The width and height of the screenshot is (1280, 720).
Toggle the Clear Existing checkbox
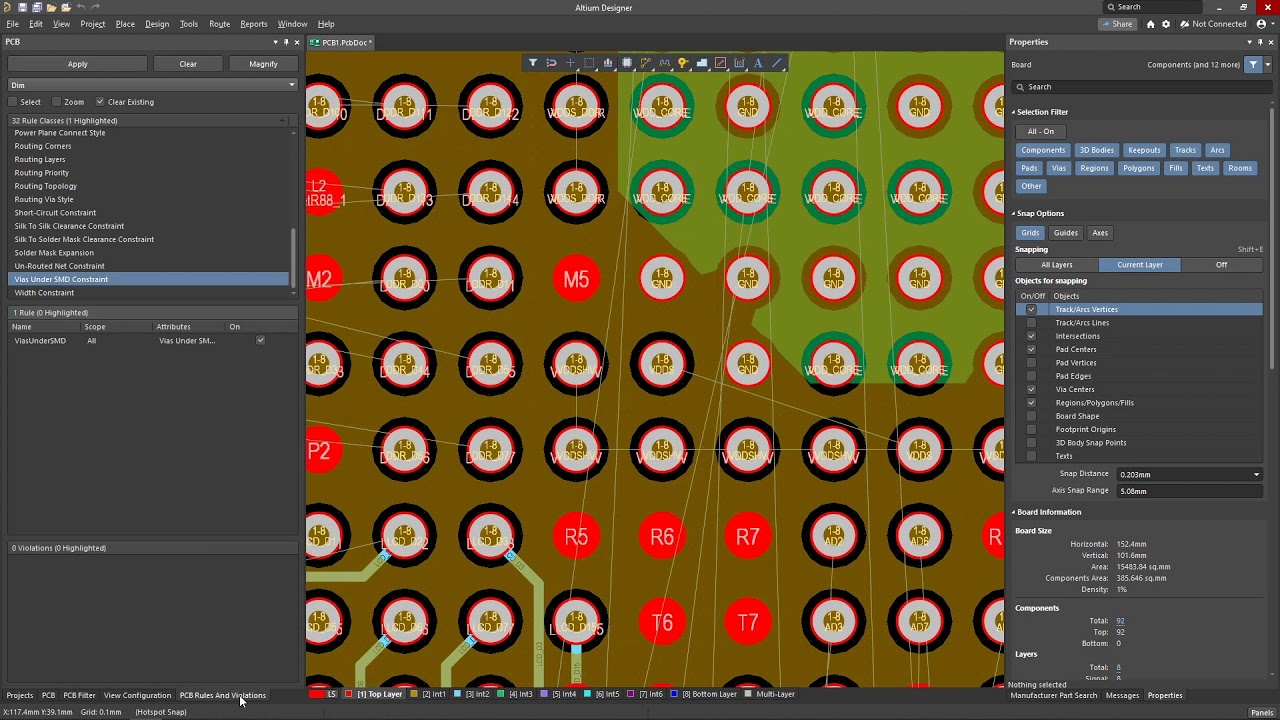pos(100,102)
